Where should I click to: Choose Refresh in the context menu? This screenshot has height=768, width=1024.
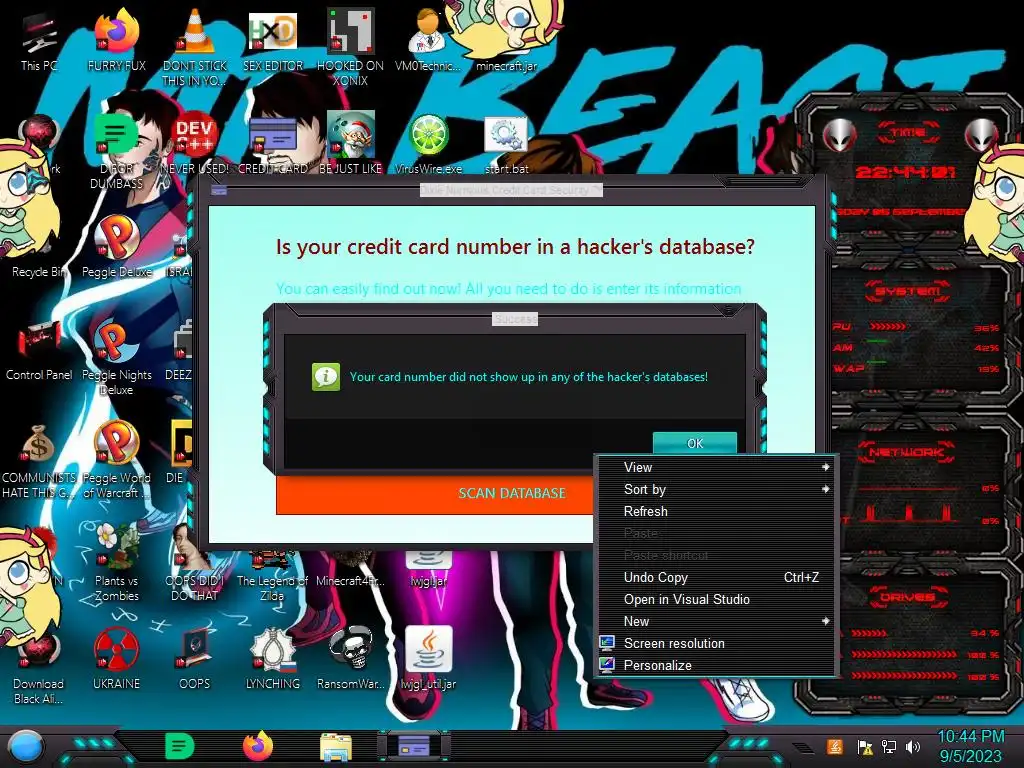coord(716,511)
